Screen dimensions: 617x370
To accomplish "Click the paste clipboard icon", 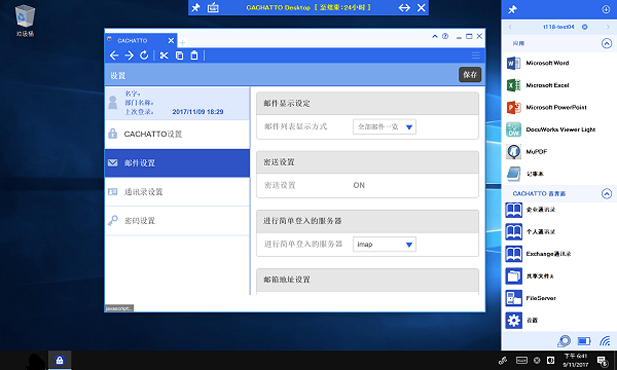I will [194, 56].
